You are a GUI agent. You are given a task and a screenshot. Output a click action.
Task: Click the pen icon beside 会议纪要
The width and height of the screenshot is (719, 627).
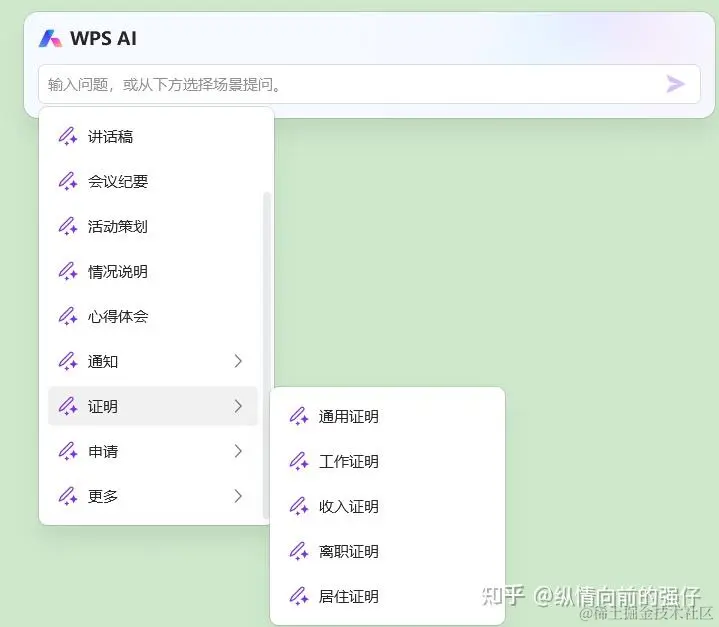[x=67, y=182]
